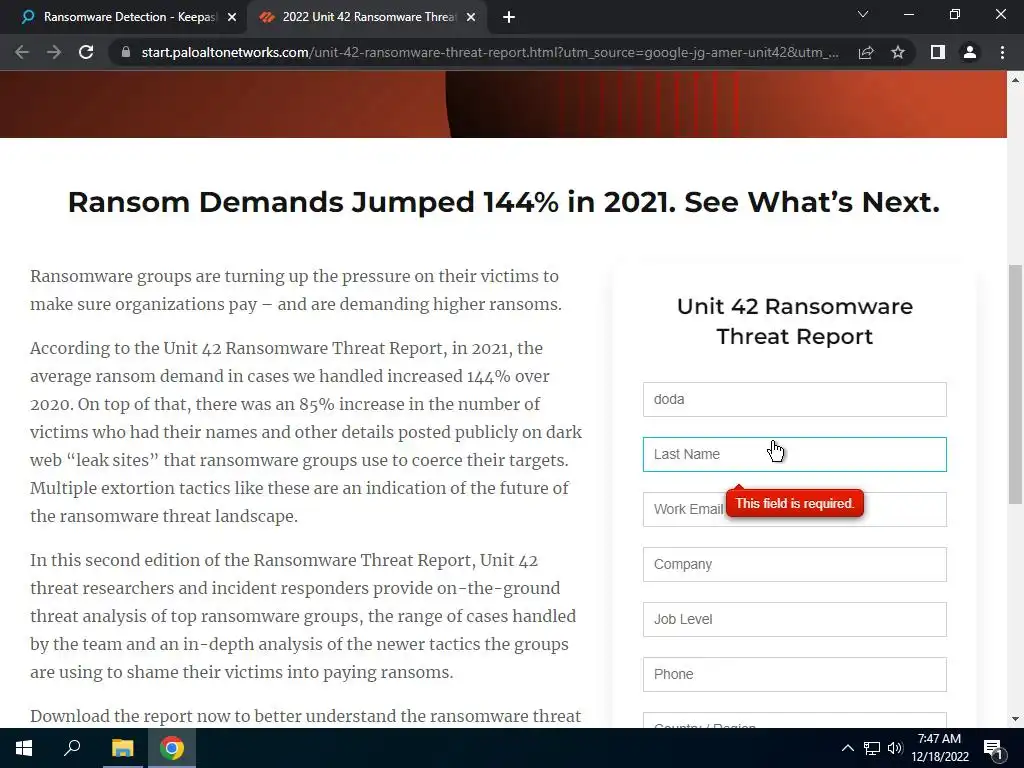Click the address bar URL
Image resolution: width=1024 pixels, height=768 pixels.
click(490, 52)
